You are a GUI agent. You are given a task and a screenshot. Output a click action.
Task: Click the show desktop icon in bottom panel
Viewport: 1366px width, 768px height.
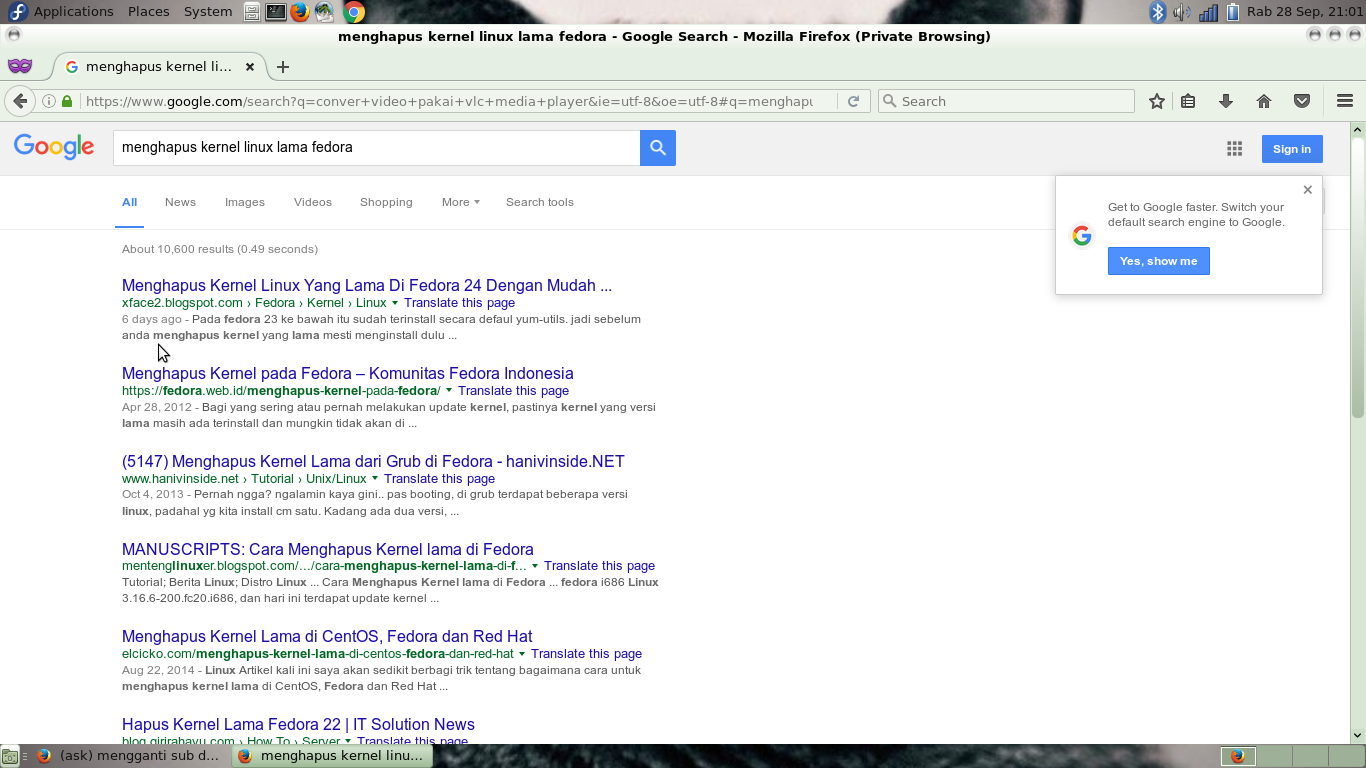[x=10, y=757]
